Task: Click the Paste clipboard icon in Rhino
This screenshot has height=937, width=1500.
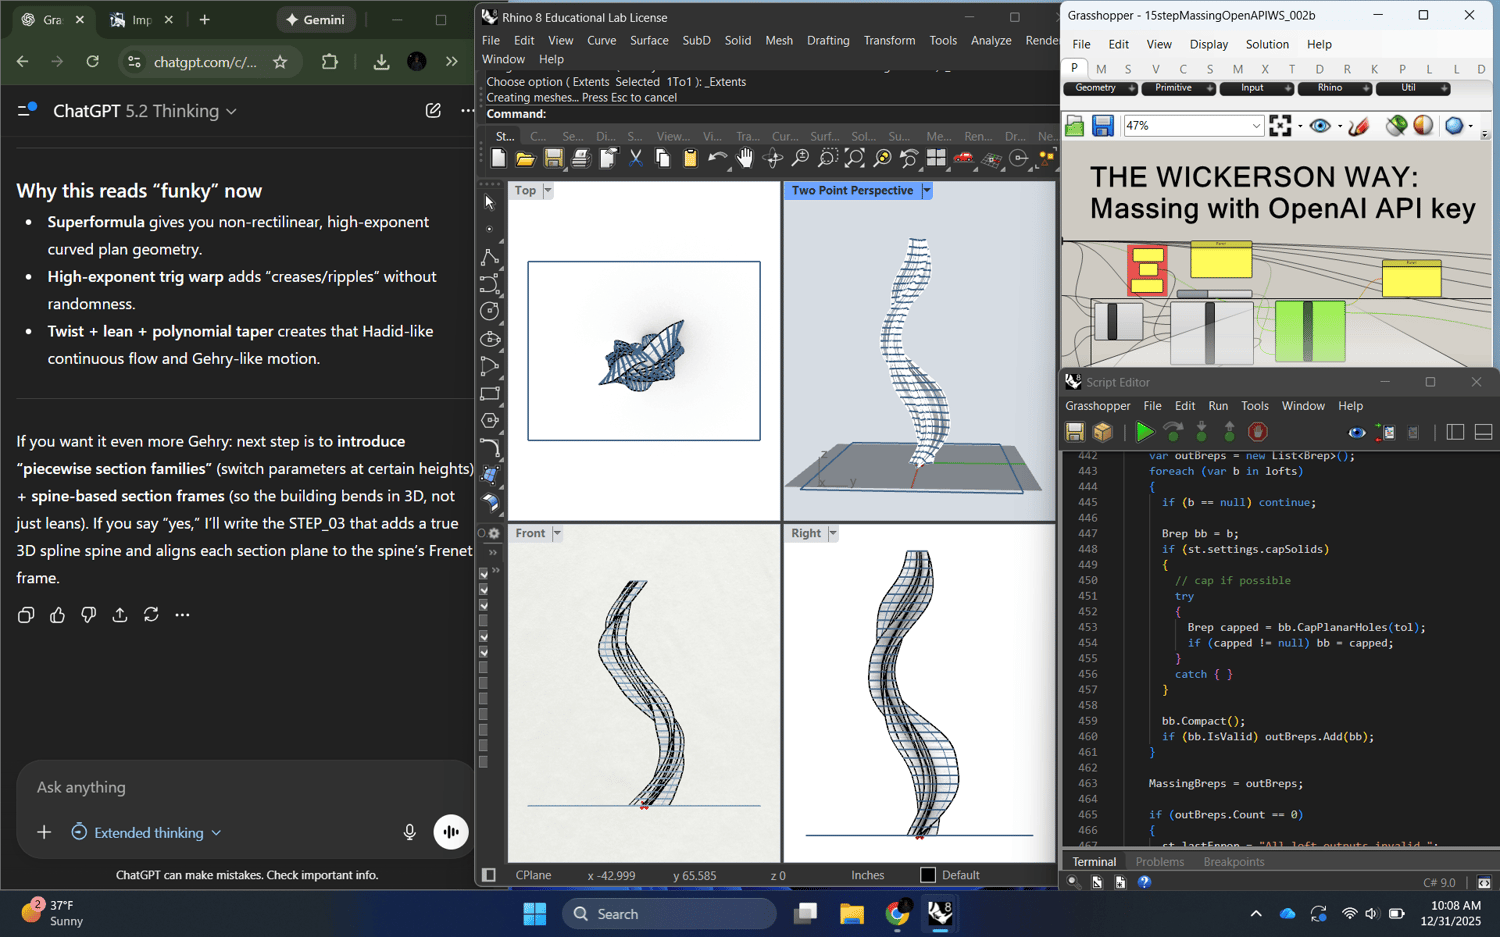Action: coord(690,159)
